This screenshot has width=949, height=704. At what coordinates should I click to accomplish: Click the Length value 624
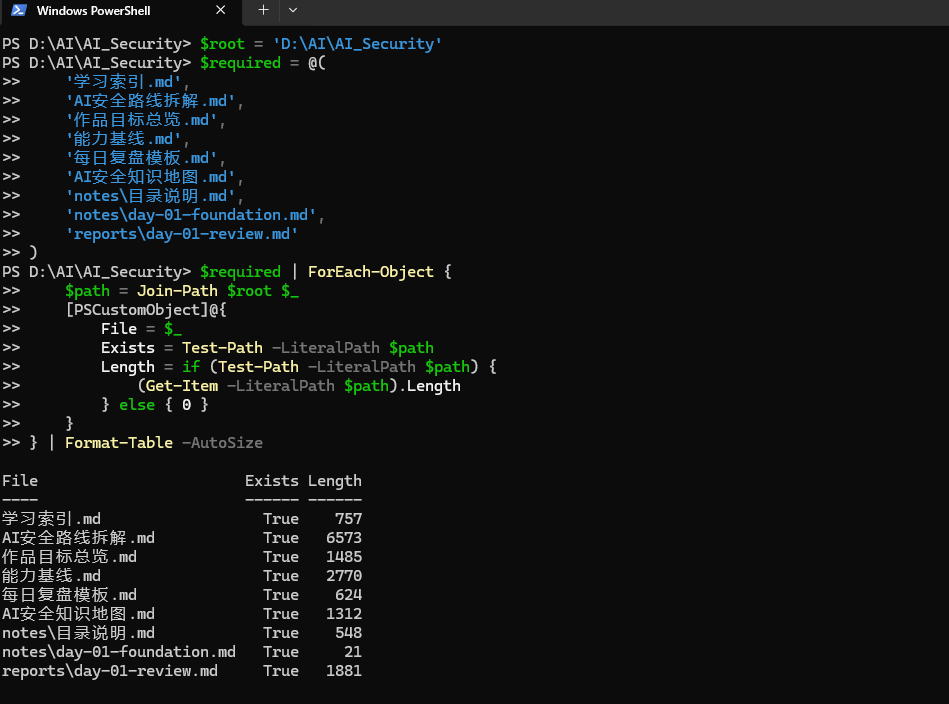tap(349, 594)
